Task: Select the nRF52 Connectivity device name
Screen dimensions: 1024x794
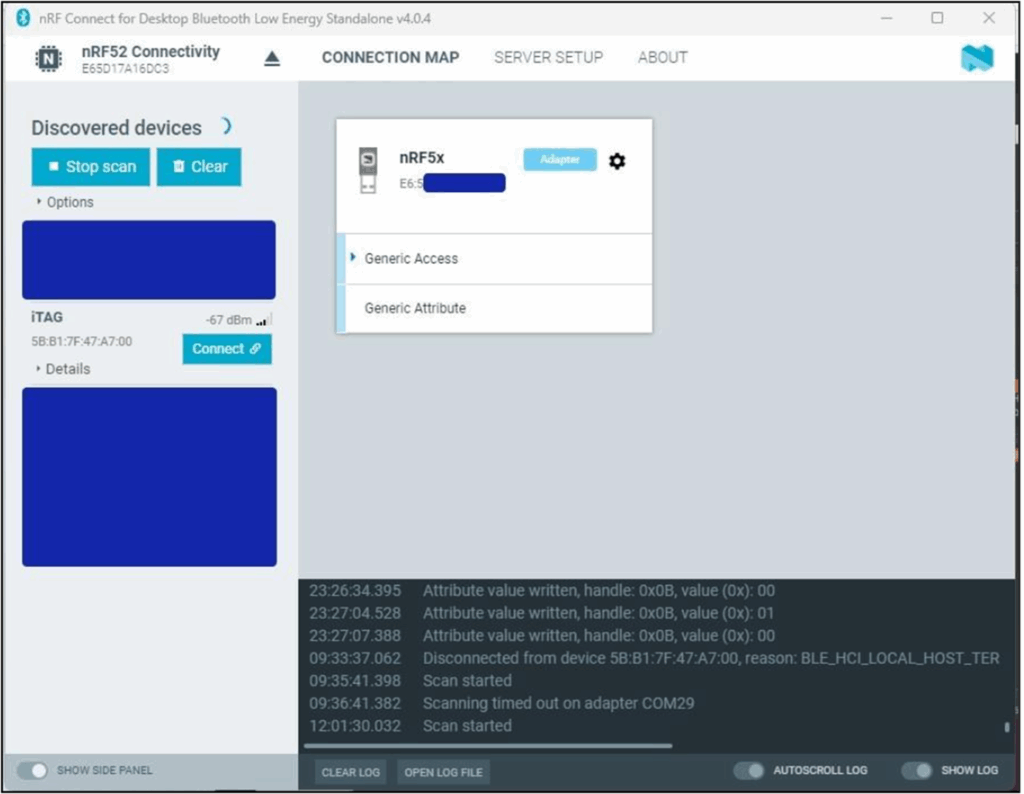Action: click(151, 52)
